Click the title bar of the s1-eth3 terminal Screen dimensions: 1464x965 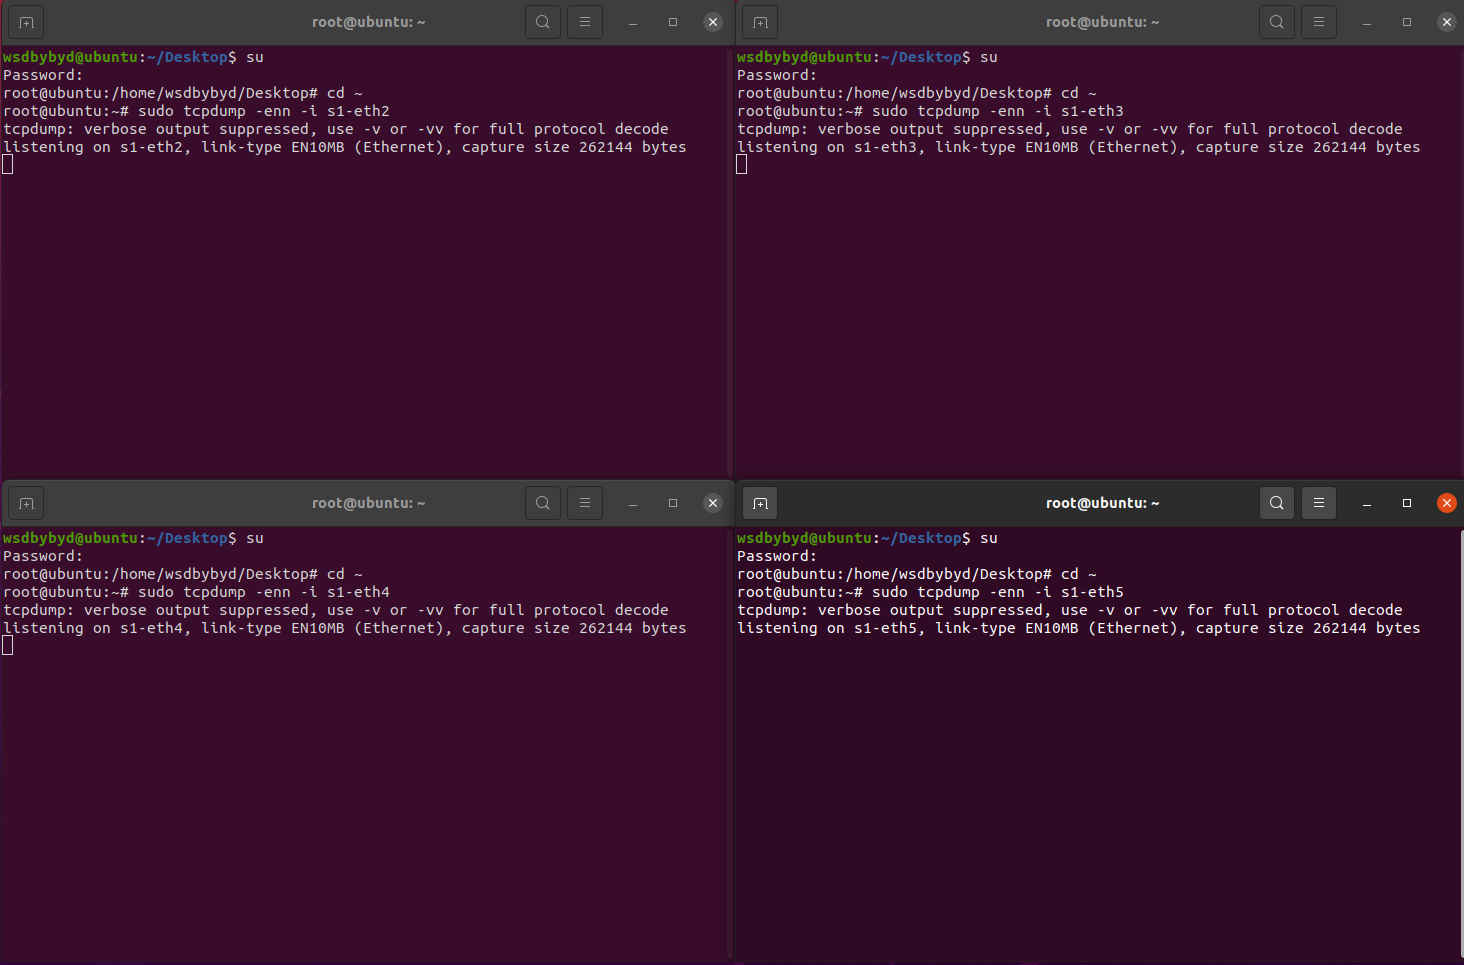click(1000, 22)
